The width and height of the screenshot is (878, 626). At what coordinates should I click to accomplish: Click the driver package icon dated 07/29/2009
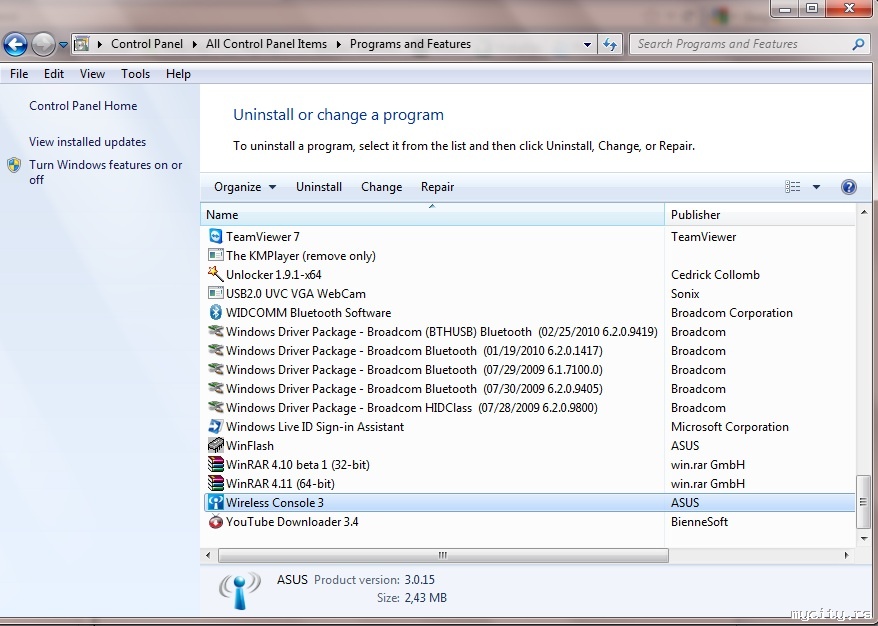(216, 370)
